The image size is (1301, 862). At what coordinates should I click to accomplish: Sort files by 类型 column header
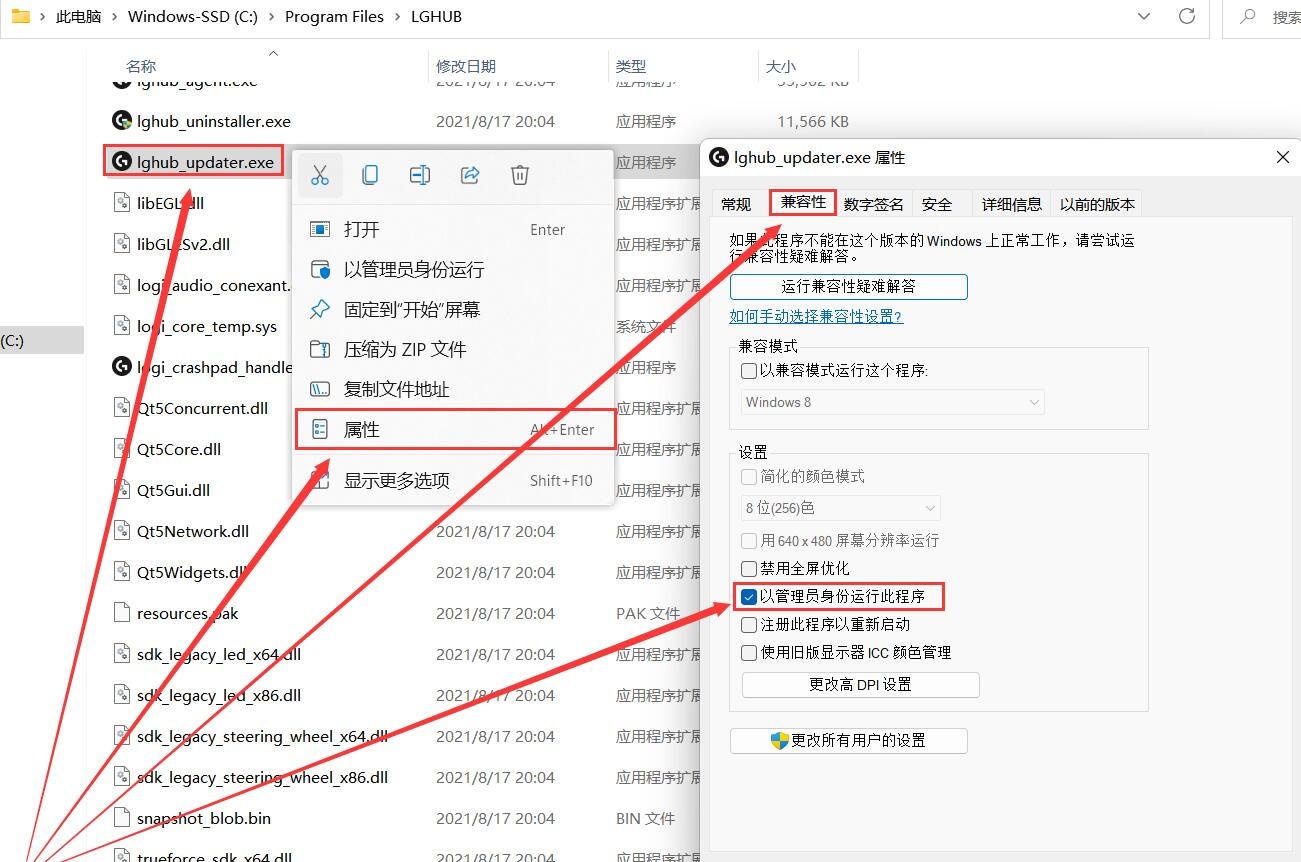pos(631,66)
